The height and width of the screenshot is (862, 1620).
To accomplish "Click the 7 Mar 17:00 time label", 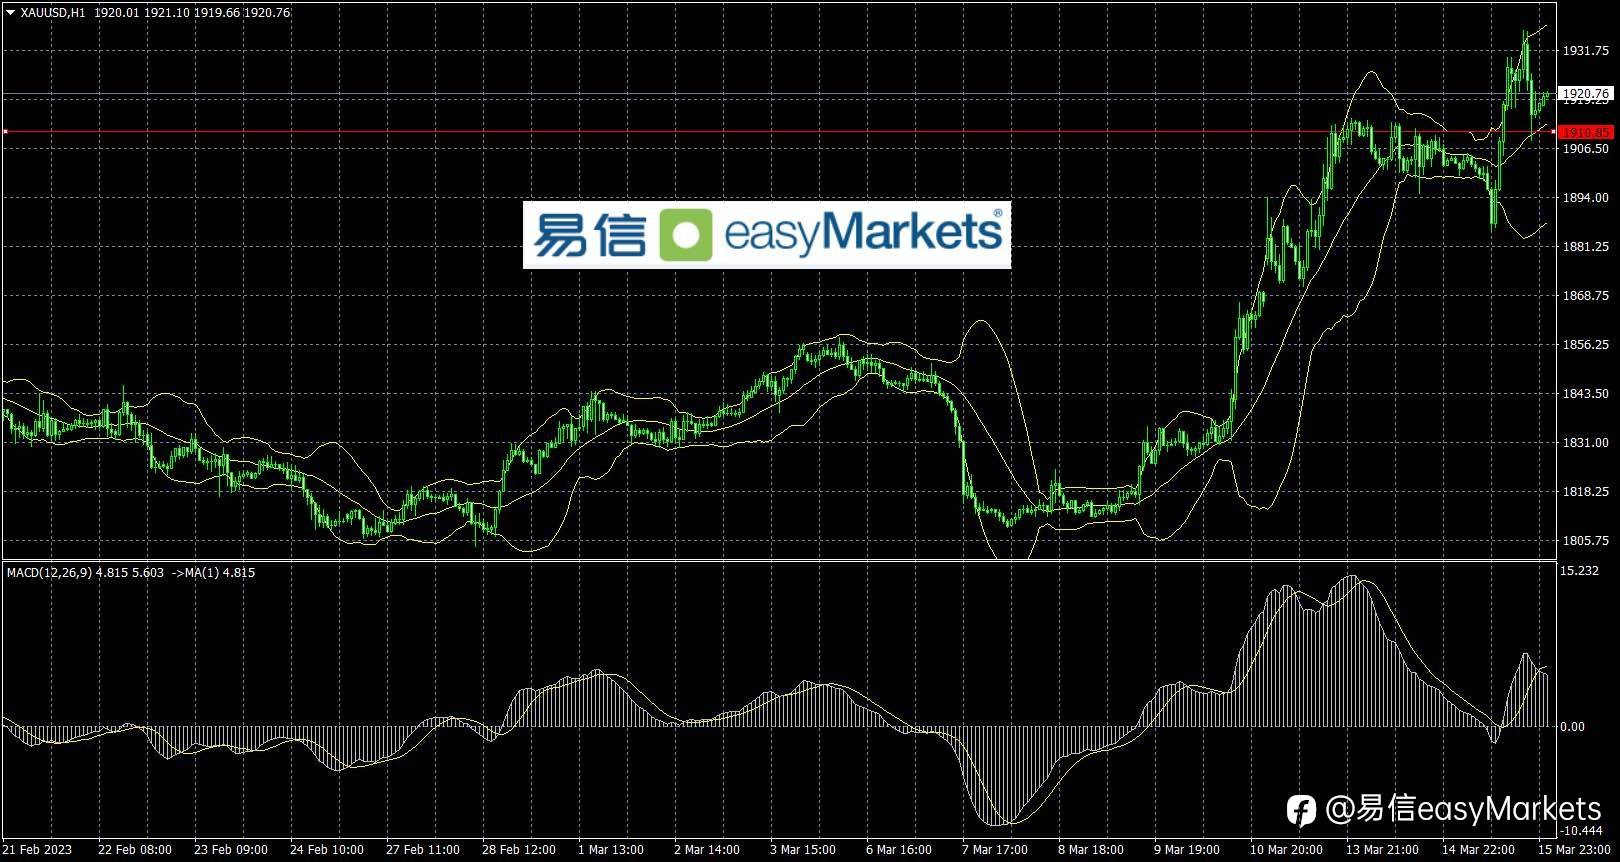I will coord(995,850).
